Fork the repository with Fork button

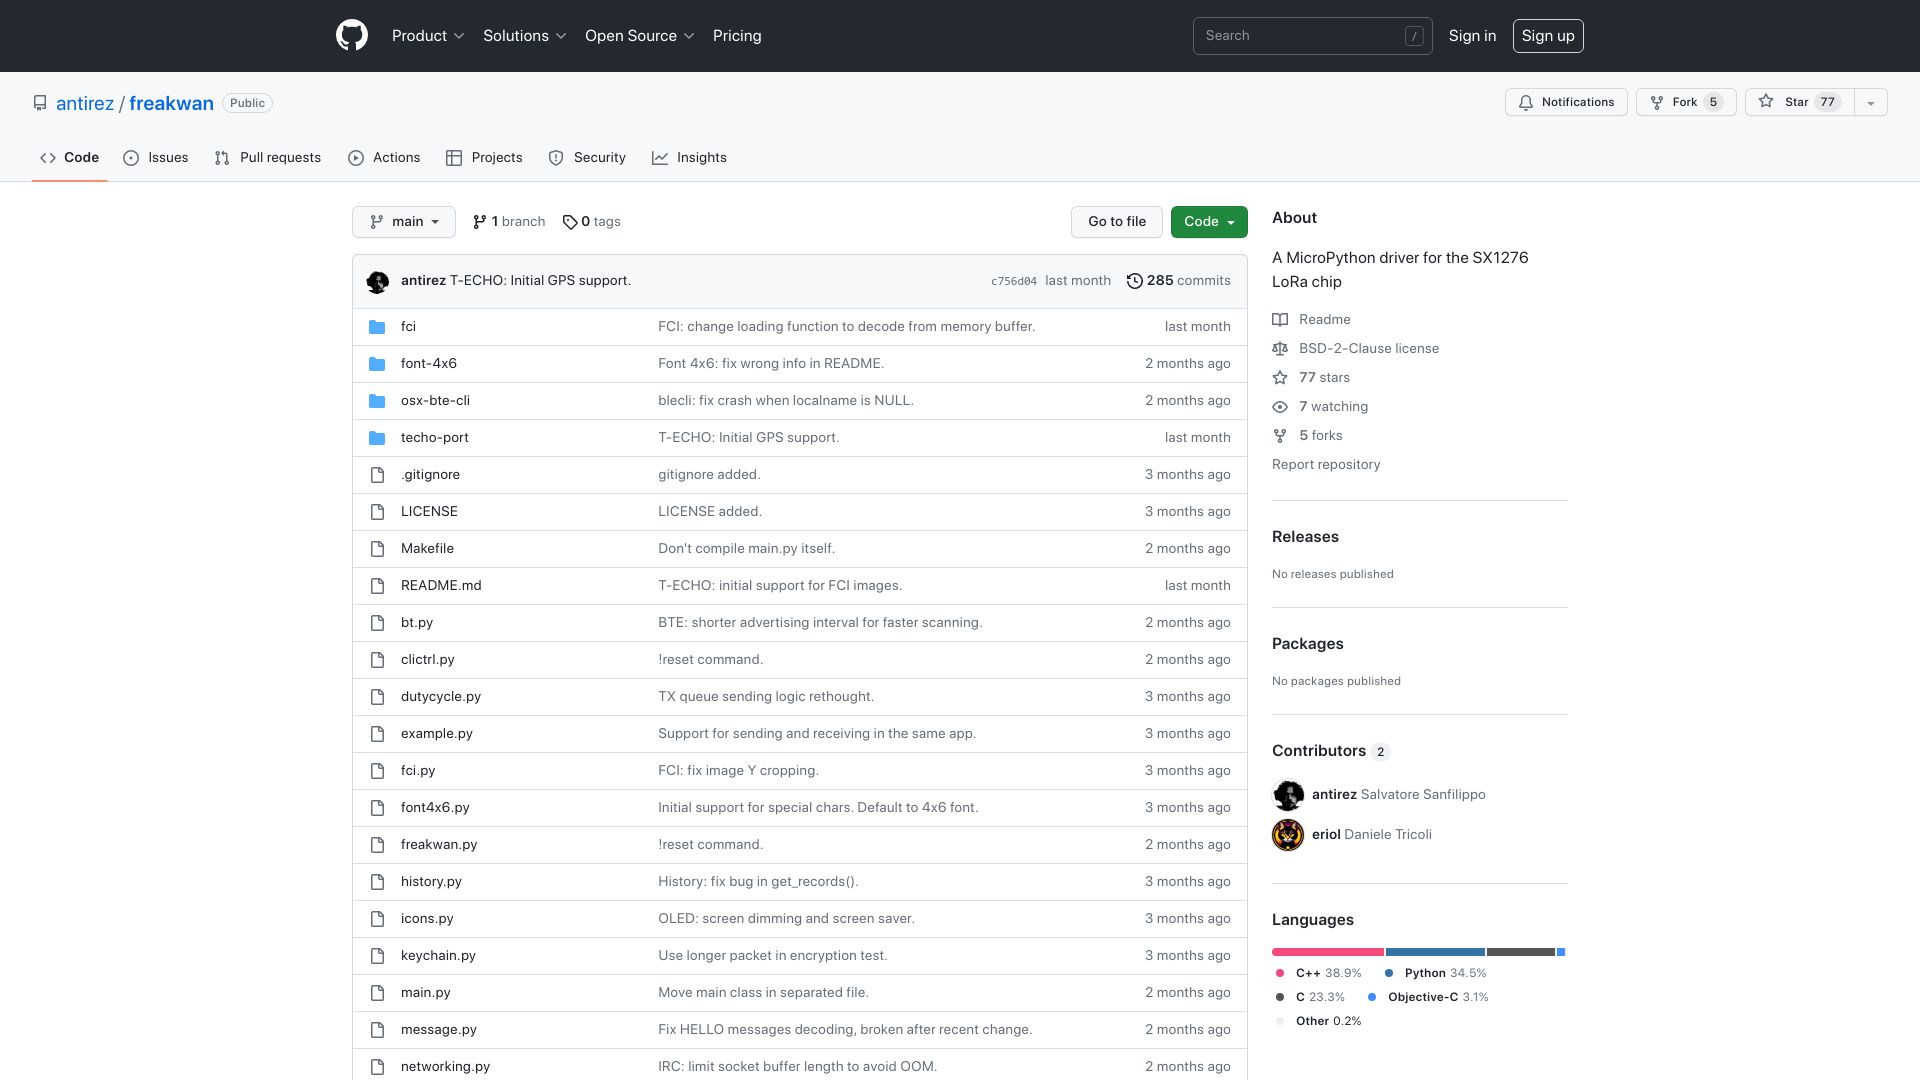click(x=1686, y=102)
